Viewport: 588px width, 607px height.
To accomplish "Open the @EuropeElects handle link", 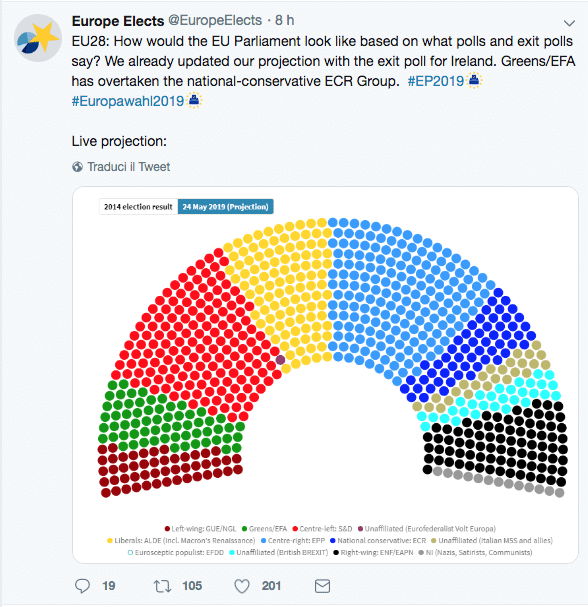I will coord(215,20).
